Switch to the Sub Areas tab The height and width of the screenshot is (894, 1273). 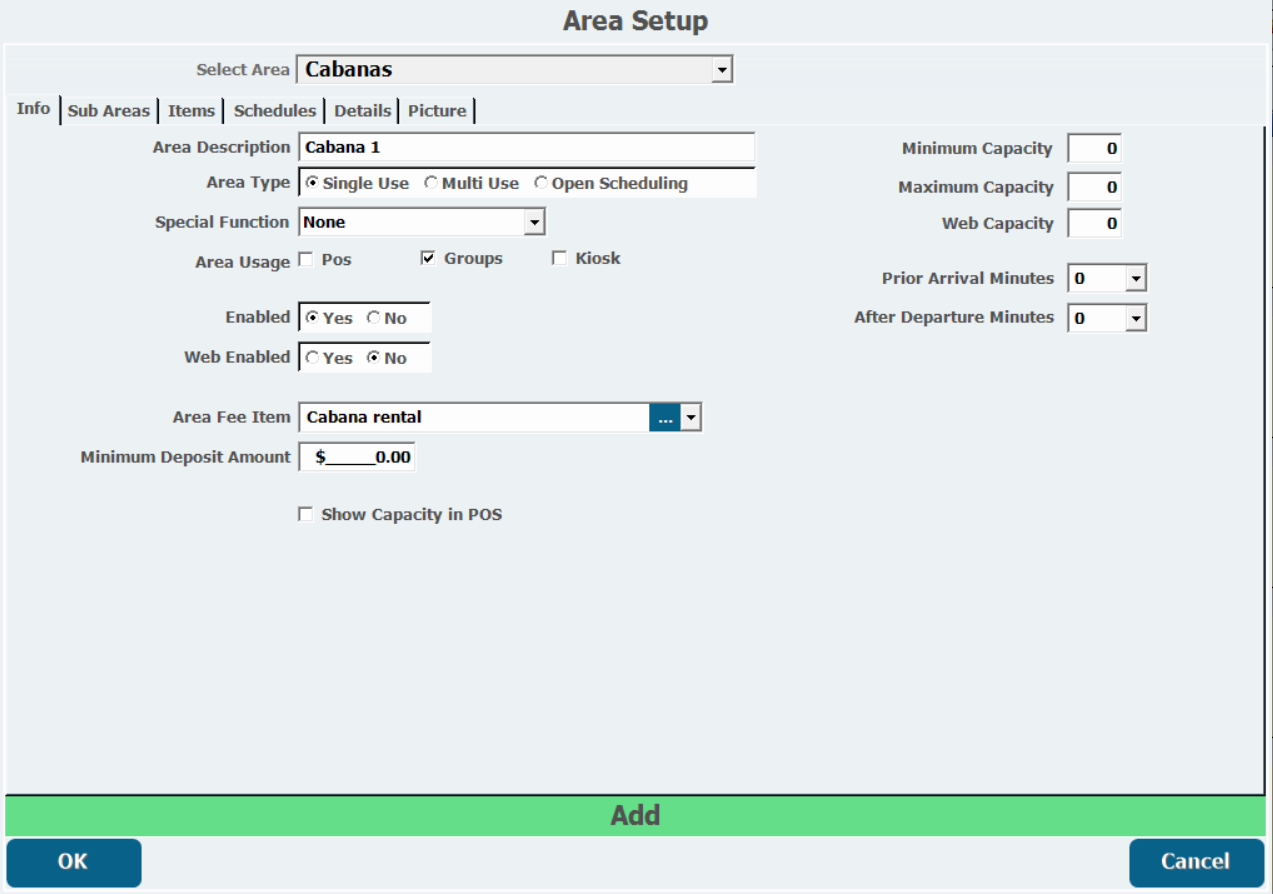tap(108, 111)
